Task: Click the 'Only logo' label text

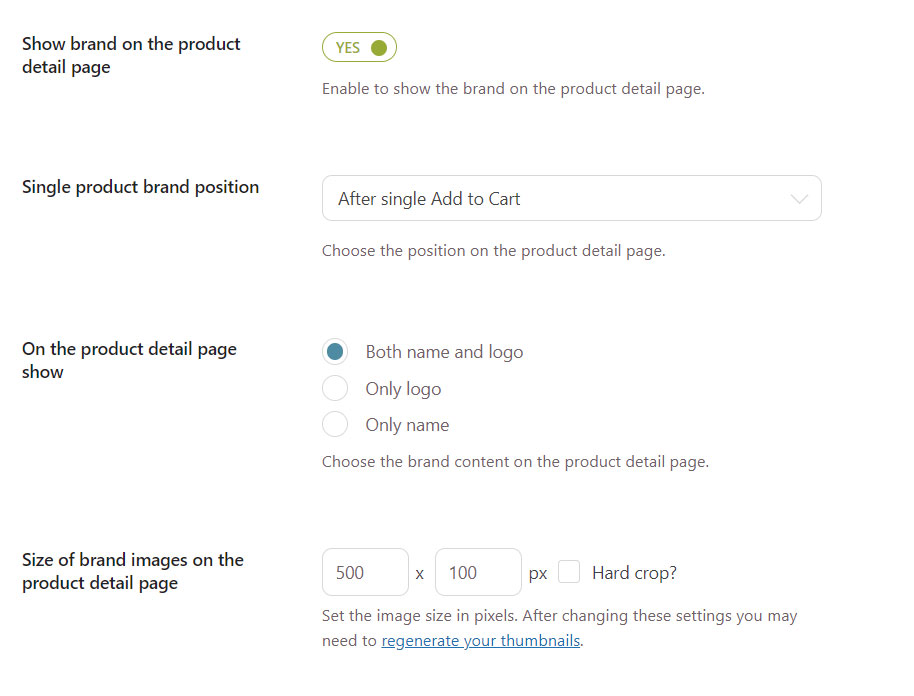Action: (403, 389)
